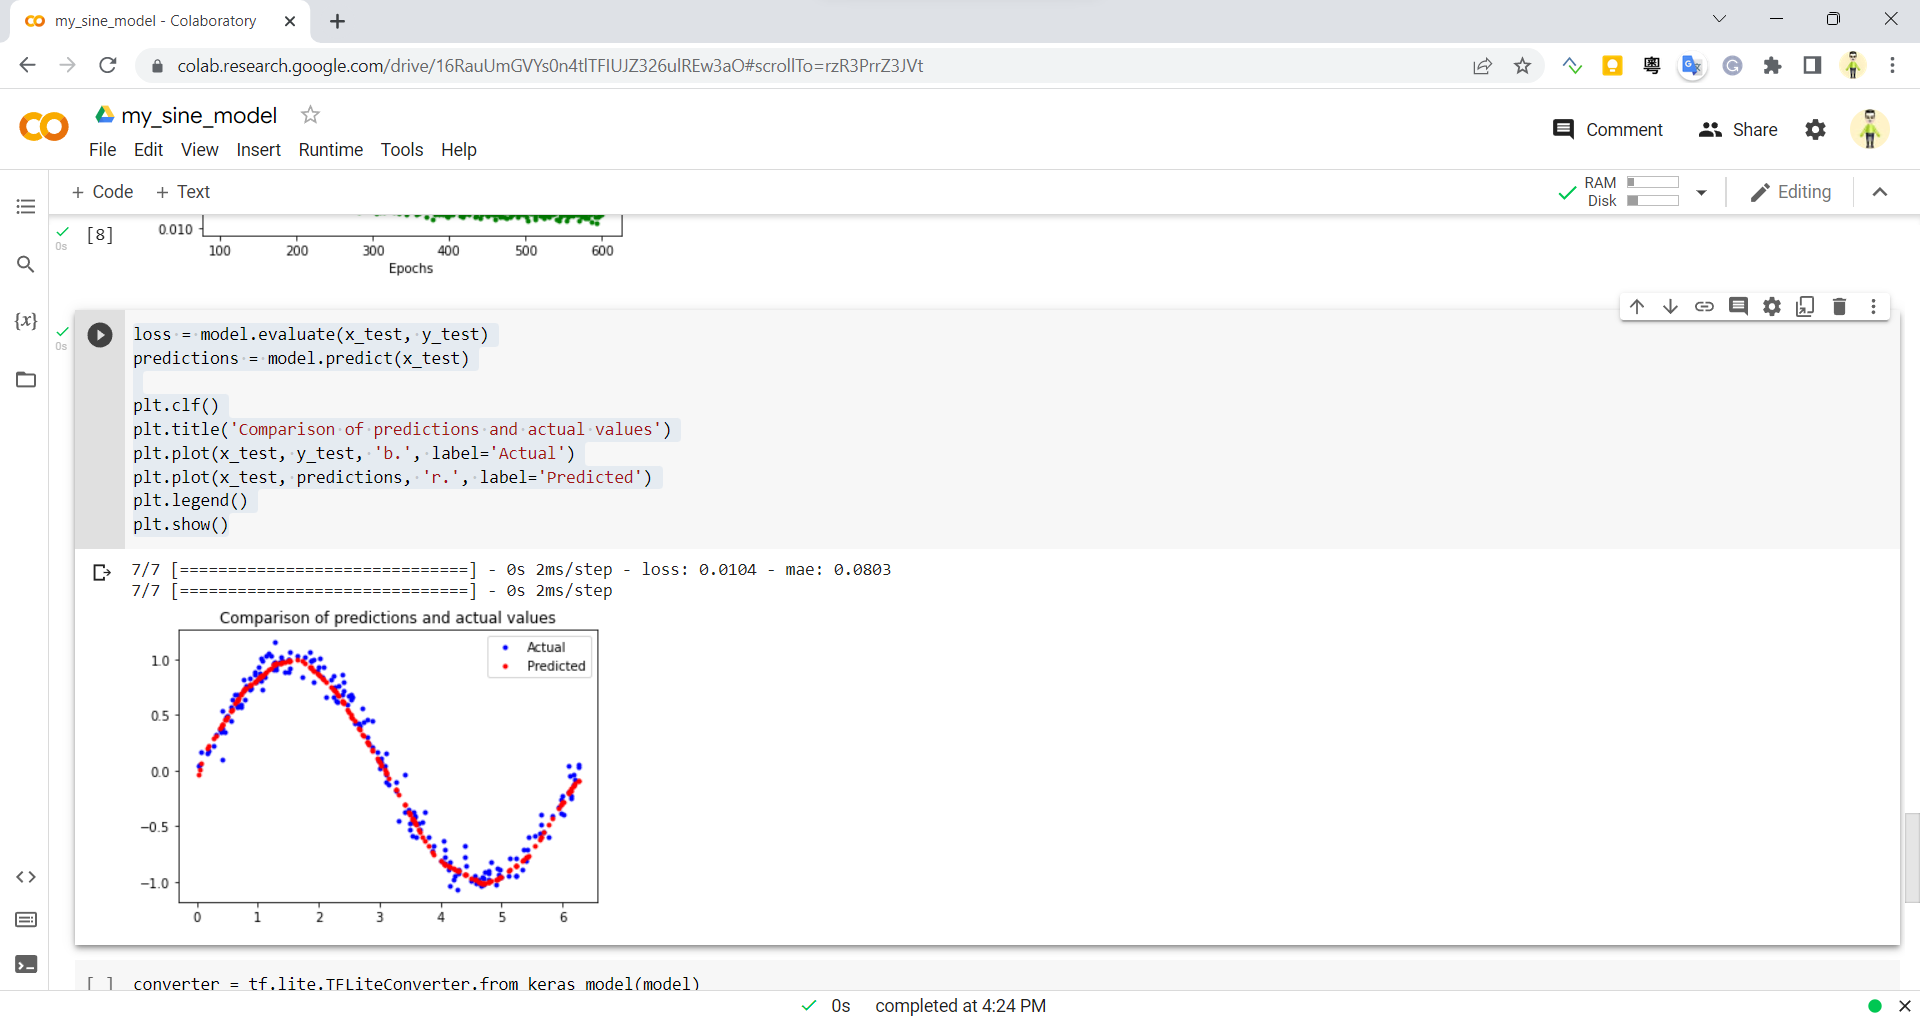Open the find and replace search icon
Screen dimensions: 1920x1020
click(x=26, y=264)
